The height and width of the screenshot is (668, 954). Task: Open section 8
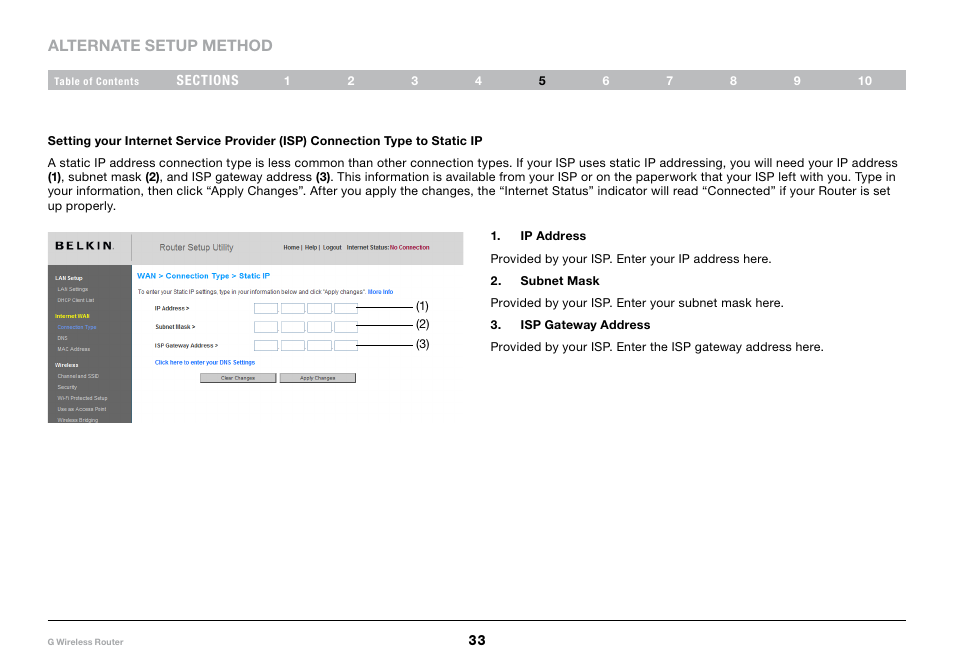[733, 81]
